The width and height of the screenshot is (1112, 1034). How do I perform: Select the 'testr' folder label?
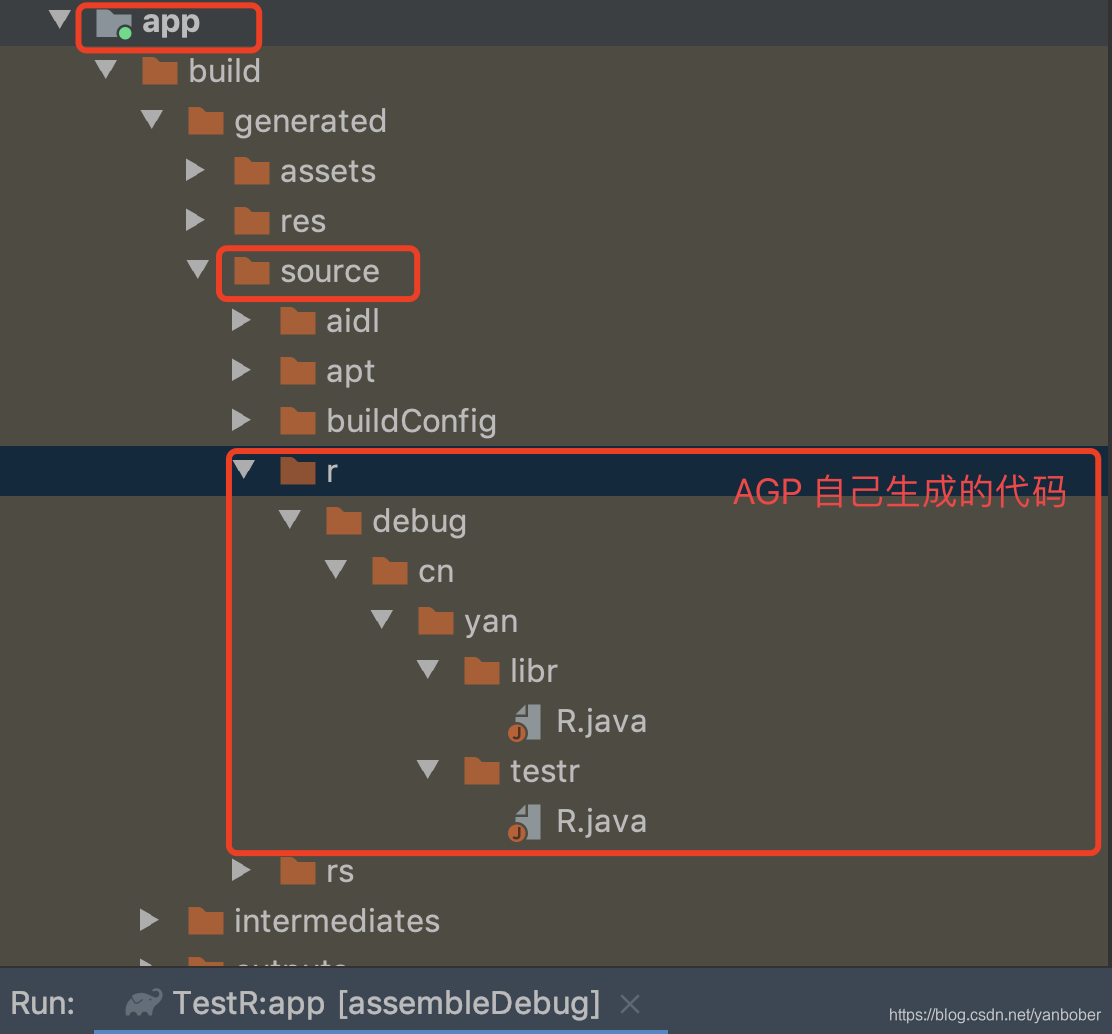coord(545,771)
